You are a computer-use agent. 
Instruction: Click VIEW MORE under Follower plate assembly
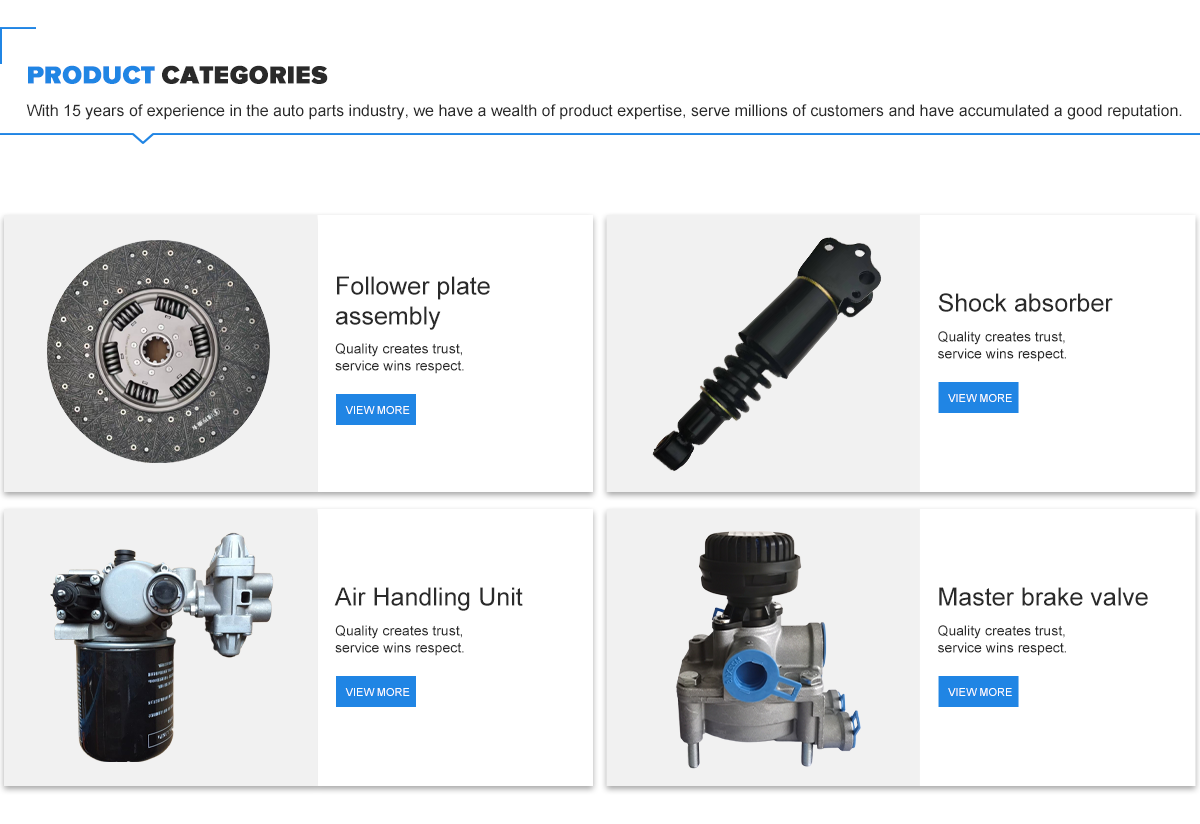(376, 410)
